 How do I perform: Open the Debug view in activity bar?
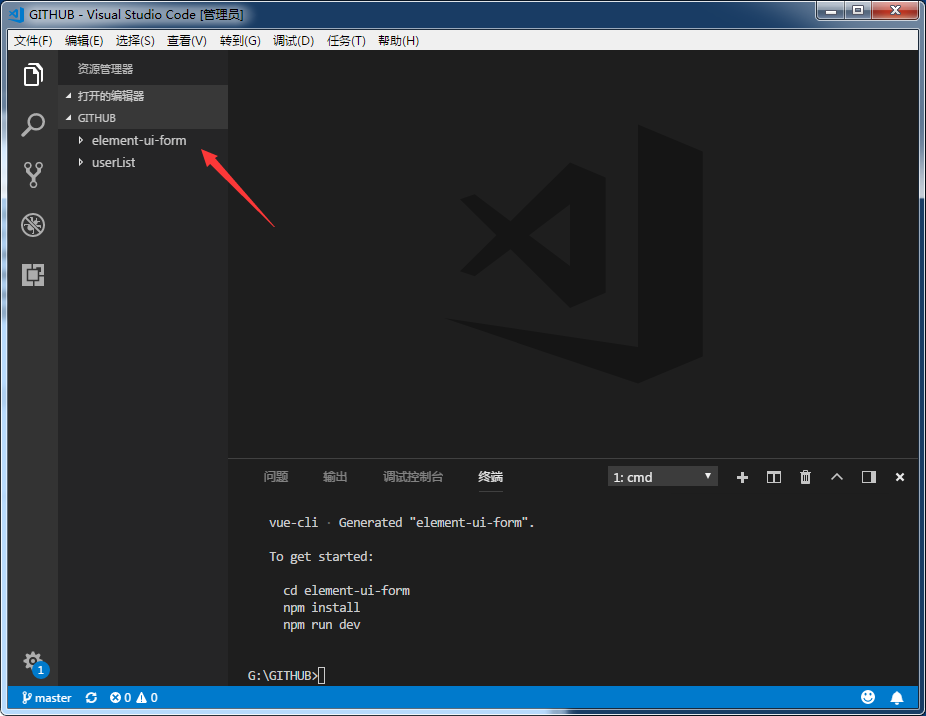coord(33,225)
